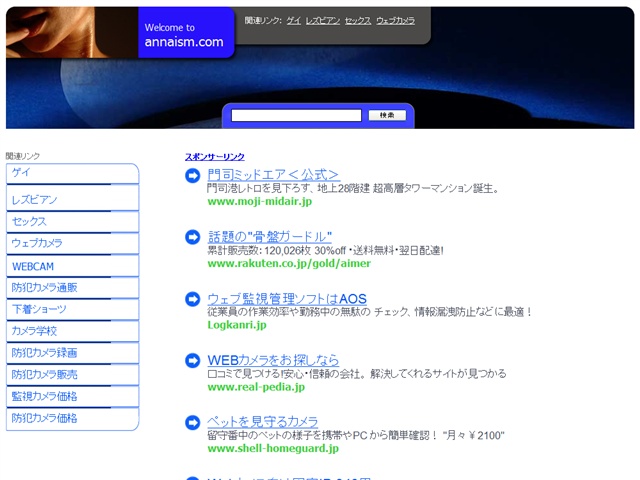Viewport: 640px width, 480px height.
Task: Click arrow icon beside ウェブ監視管理ソフト ad
Action: [192, 299]
